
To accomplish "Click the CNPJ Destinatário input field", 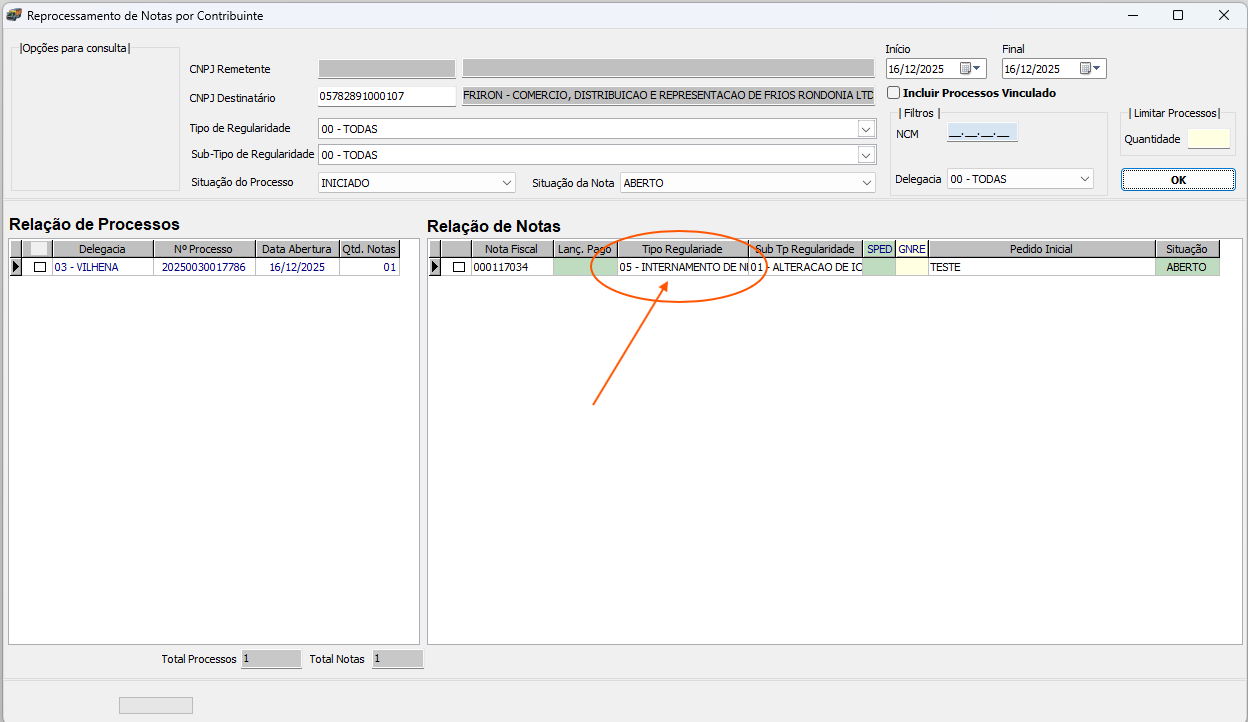I will [386, 97].
